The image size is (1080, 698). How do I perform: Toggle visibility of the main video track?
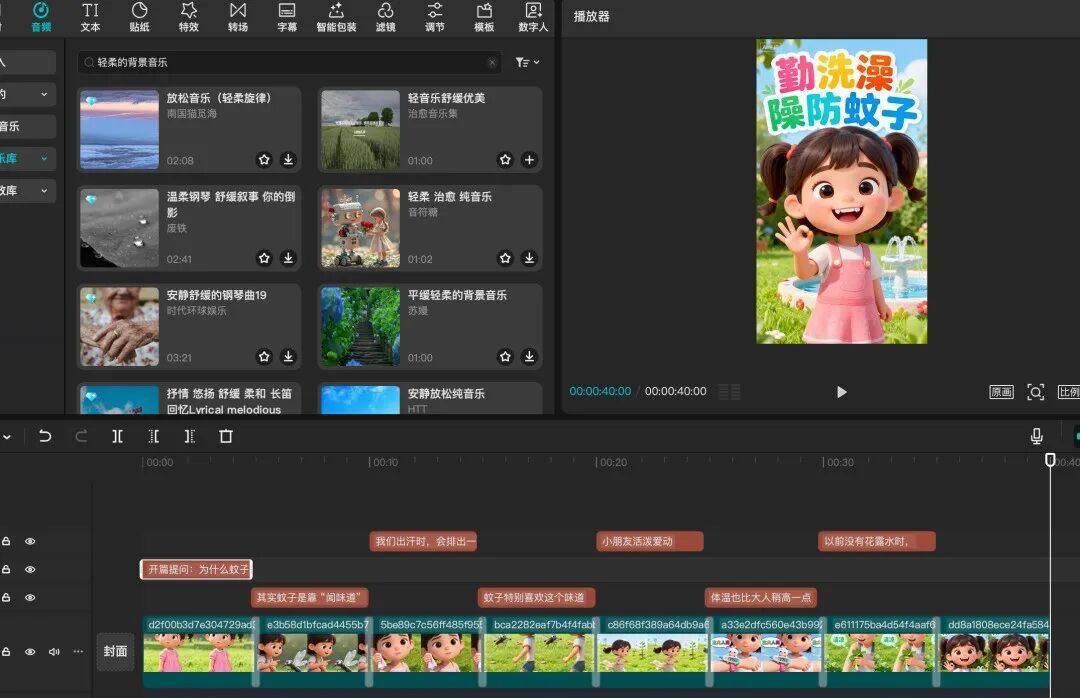tap(30, 652)
